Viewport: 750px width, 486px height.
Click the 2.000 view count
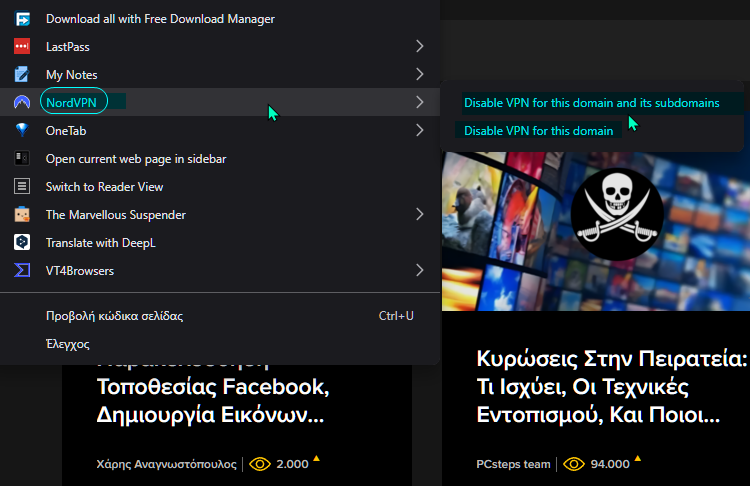tap(292, 464)
